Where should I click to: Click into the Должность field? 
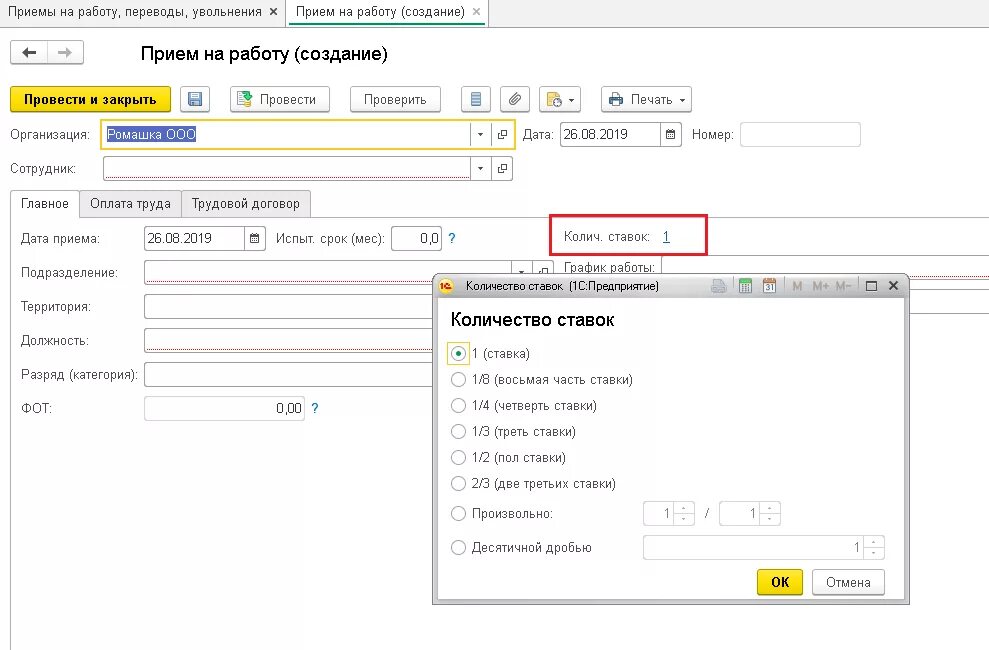pos(289,340)
